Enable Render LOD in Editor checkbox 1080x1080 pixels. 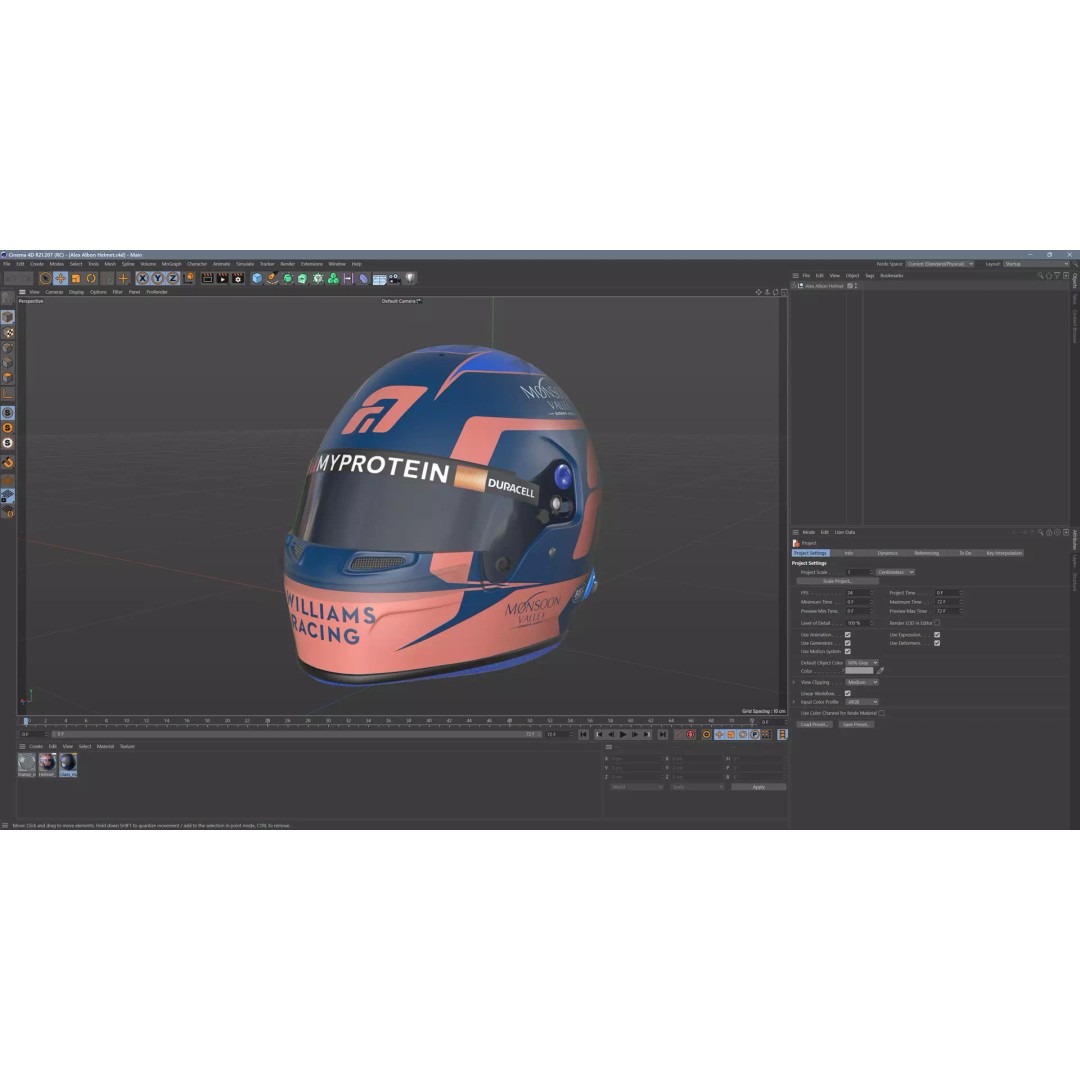point(936,622)
